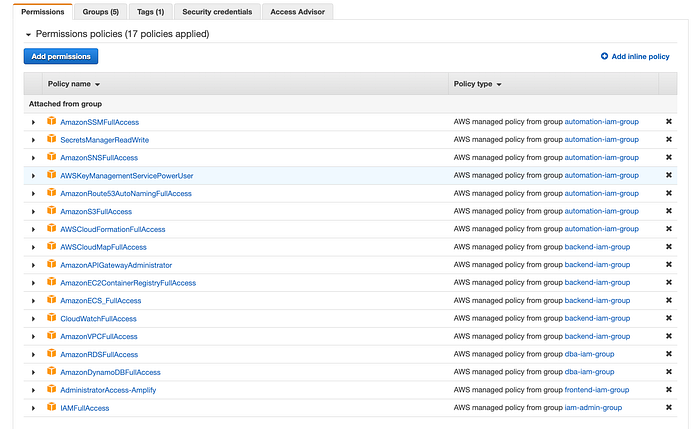This screenshot has width=700, height=429.
Task: Open the AmazonEC2ContainerRegistryFullAccess policy link
Action: (128, 283)
